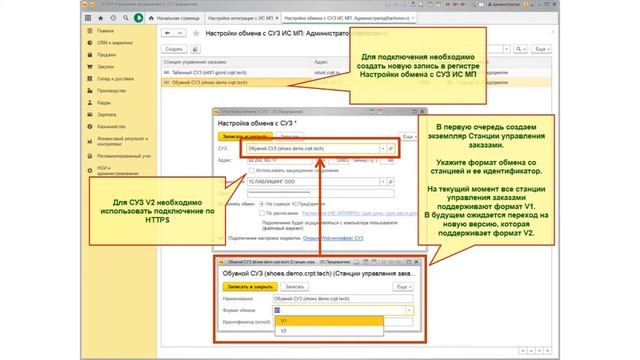640x360 pixels.
Task: Open the Закупки section
Action: pyautogui.click(x=105, y=67)
